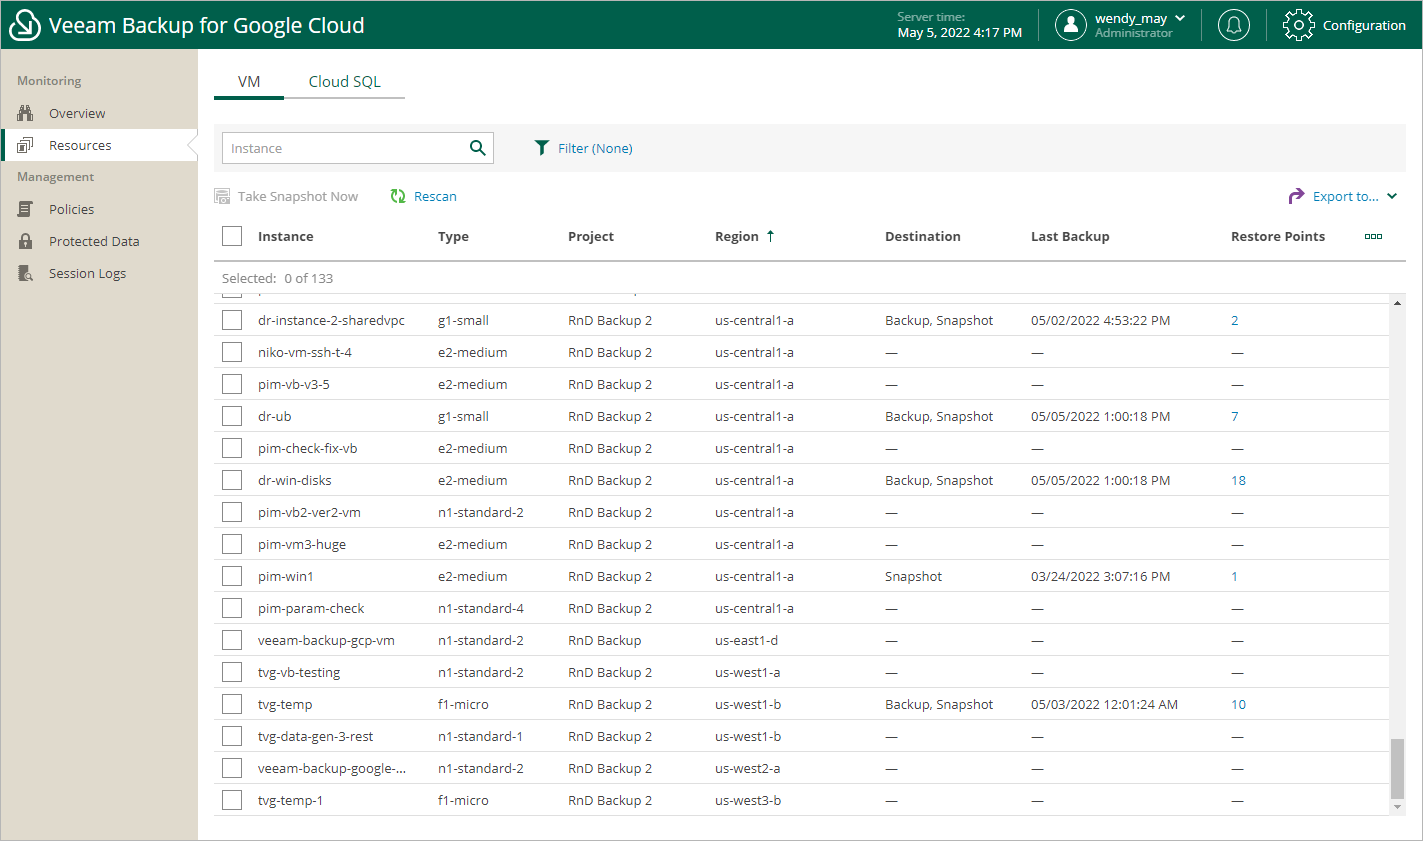
Task: Check the veeam-backup-gcp-vm row
Action: [x=232, y=640]
